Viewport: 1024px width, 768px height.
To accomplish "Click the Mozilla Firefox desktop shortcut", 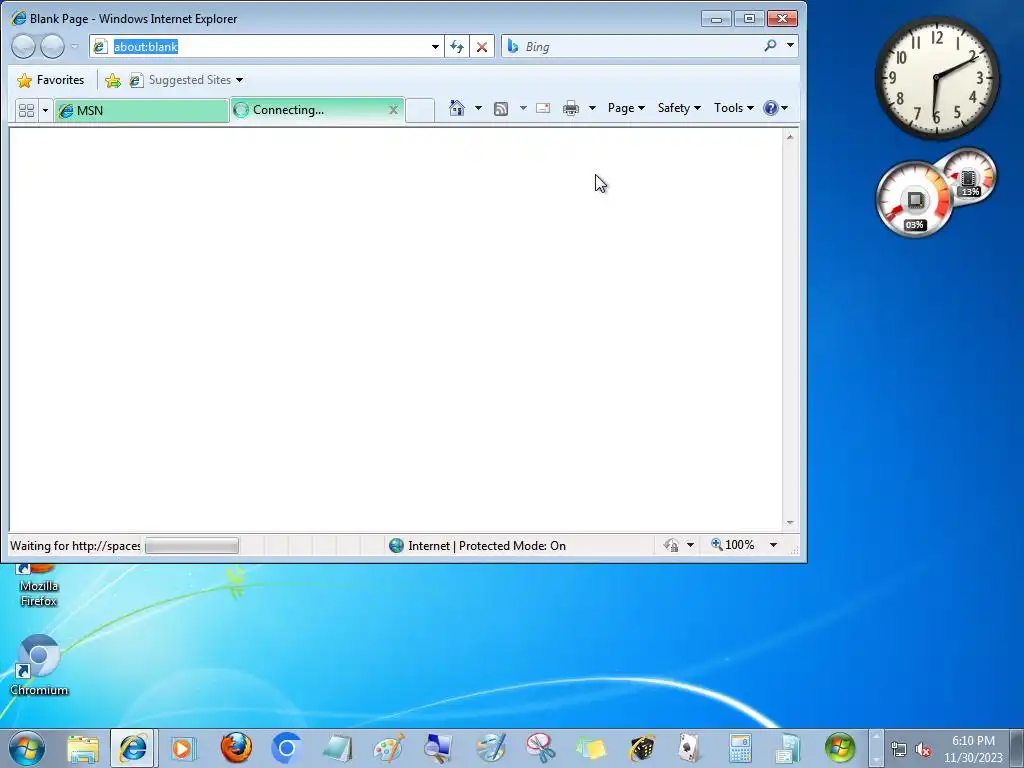I will click(39, 586).
